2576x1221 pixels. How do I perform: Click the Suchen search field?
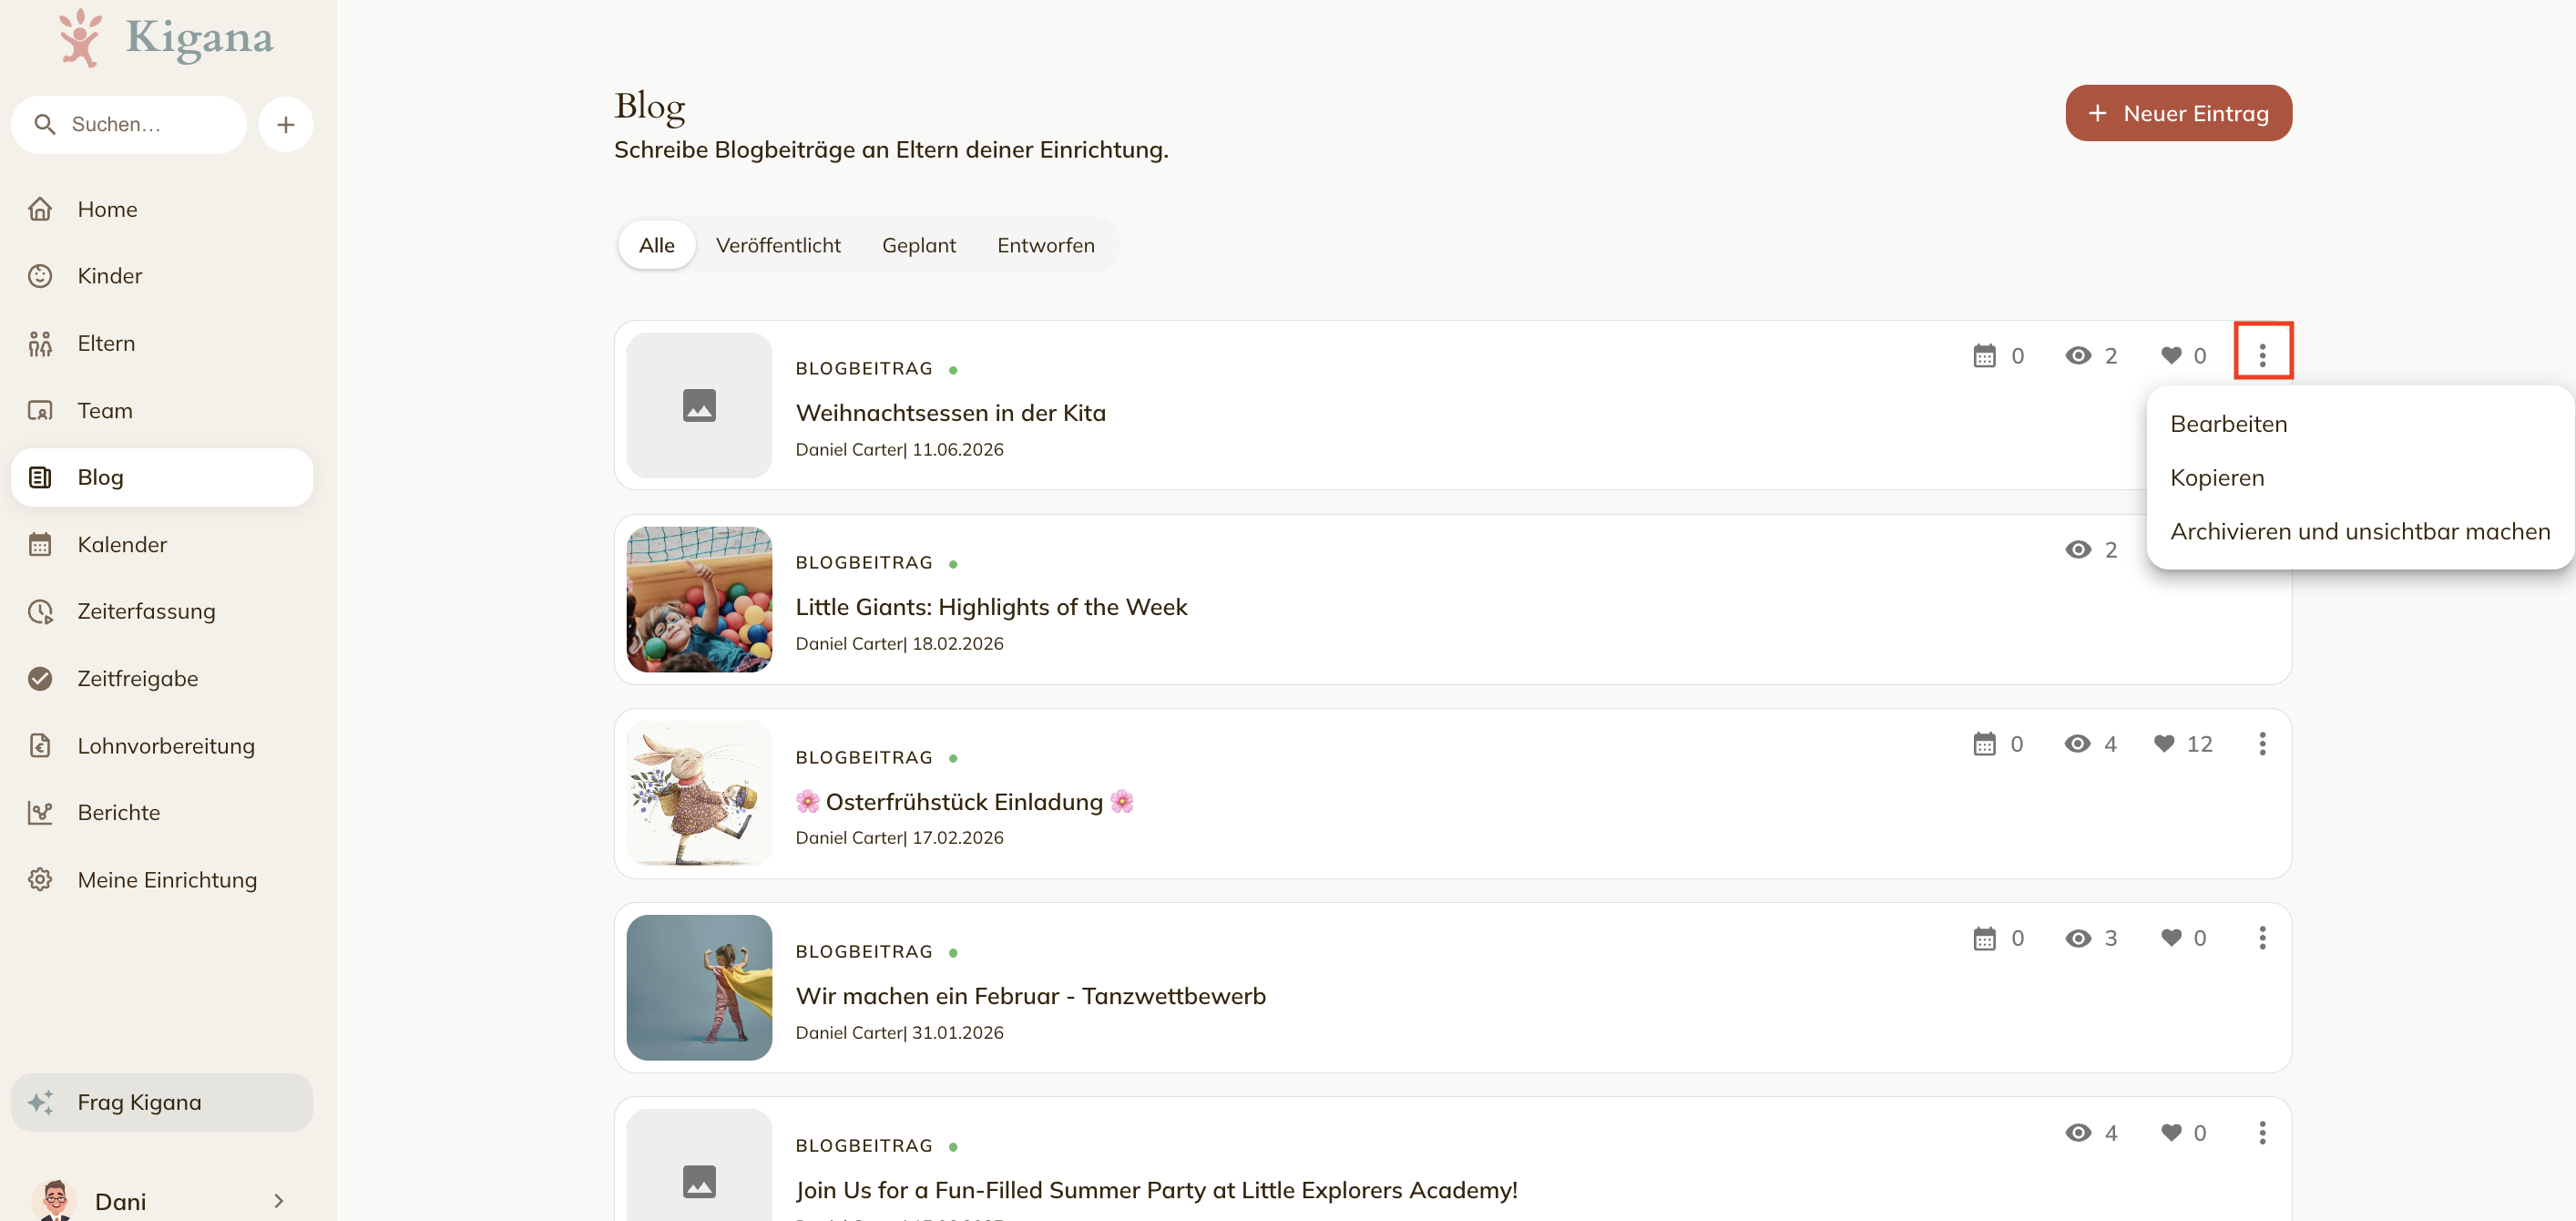pyautogui.click(x=129, y=125)
